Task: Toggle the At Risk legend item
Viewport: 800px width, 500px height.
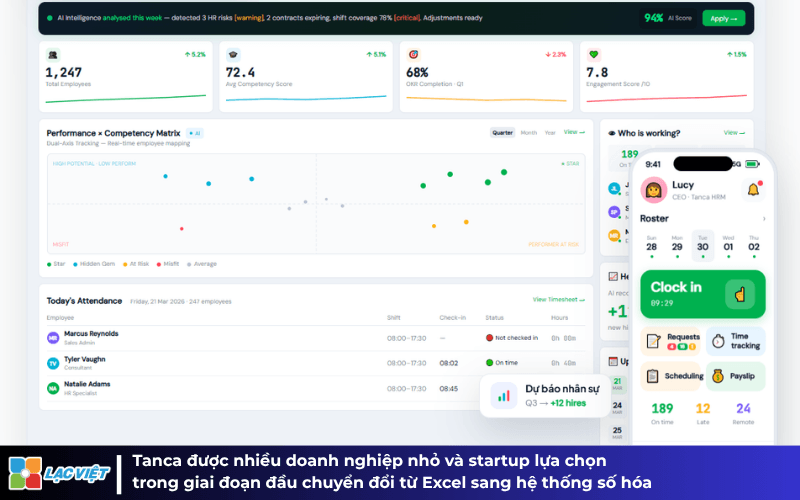Action: (x=136, y=264)
